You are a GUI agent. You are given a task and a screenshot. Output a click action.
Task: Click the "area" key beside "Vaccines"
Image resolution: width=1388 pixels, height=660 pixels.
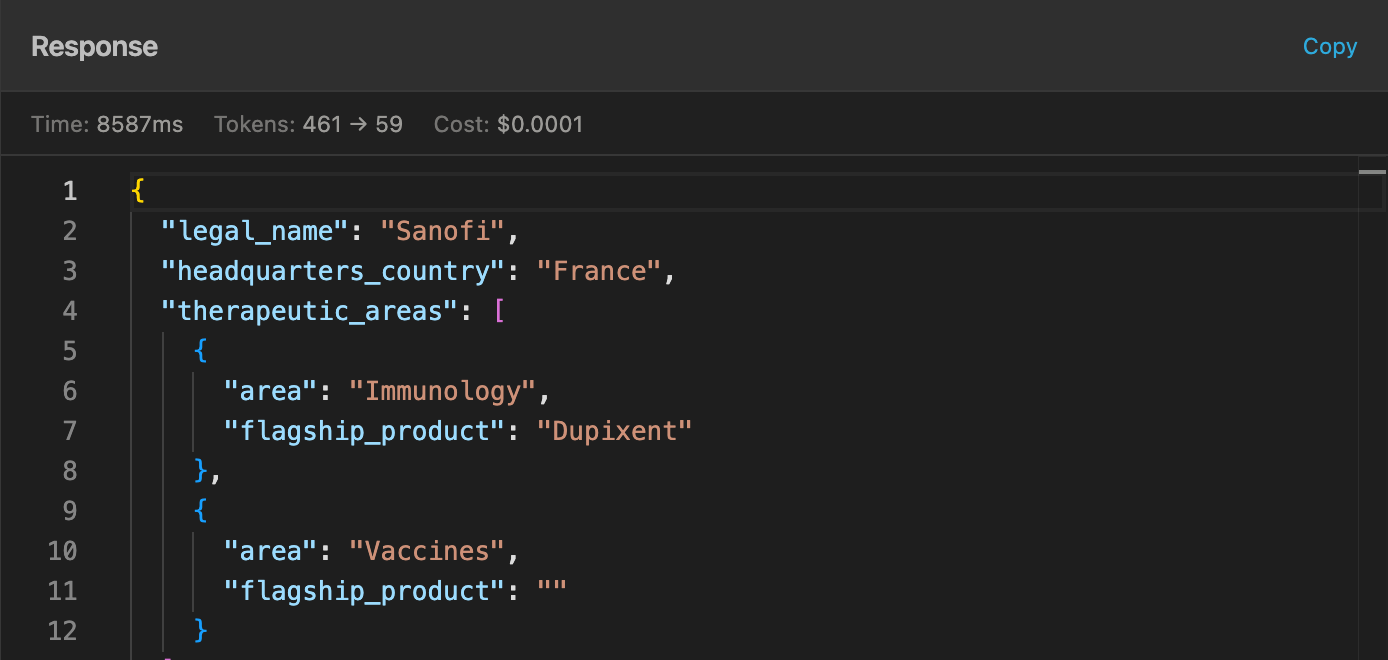click(x=271, y=551)
